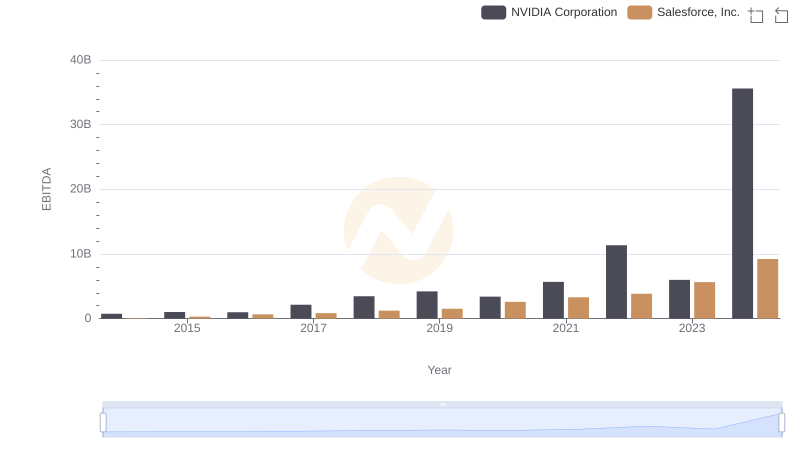
Task: Click the NVIDIA bar for 2019
Action: [427, 305]
